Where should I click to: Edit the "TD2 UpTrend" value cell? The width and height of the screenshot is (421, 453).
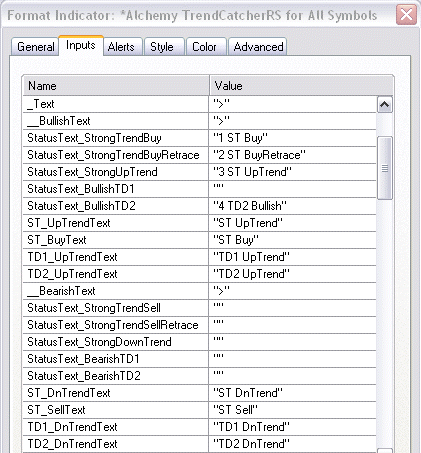pyautogui.click(x=293, y=274)
